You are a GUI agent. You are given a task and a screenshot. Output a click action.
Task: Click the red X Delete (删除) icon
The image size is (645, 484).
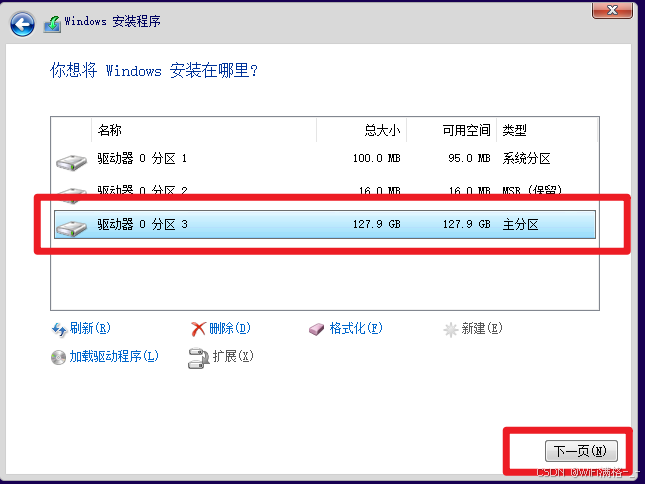[198, 329]
